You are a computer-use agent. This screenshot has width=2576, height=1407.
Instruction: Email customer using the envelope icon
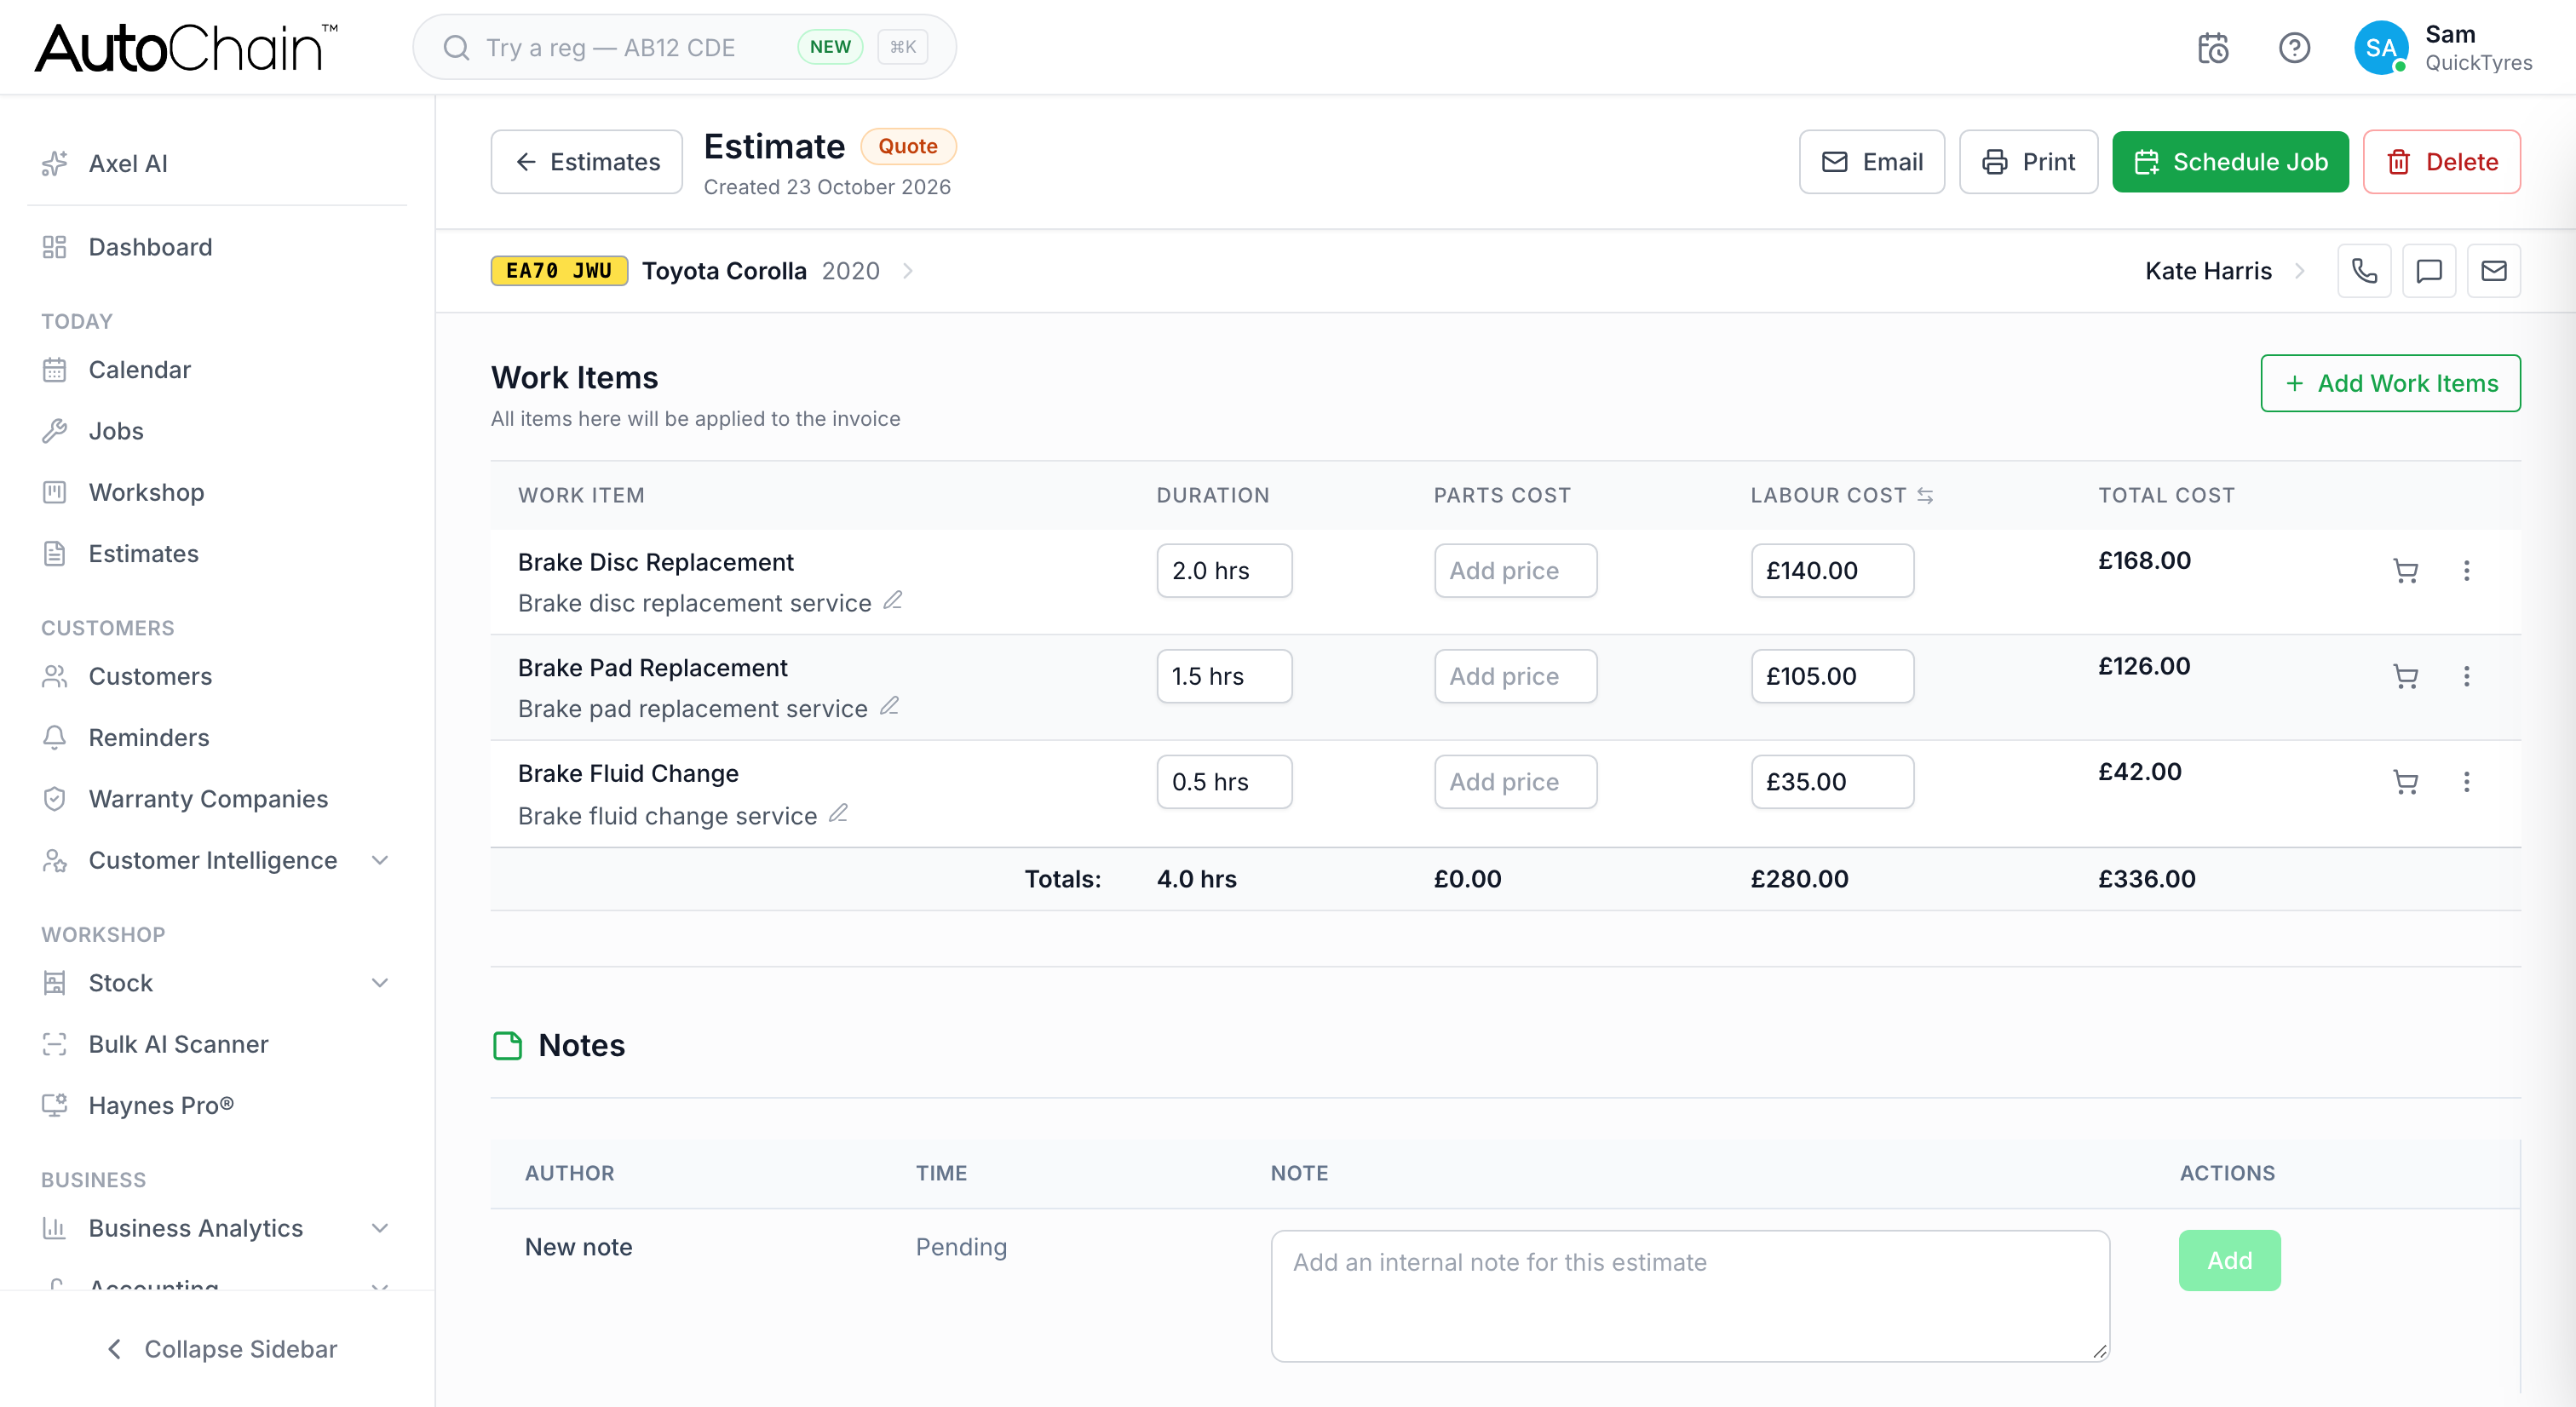click(x=2494, y=271)
